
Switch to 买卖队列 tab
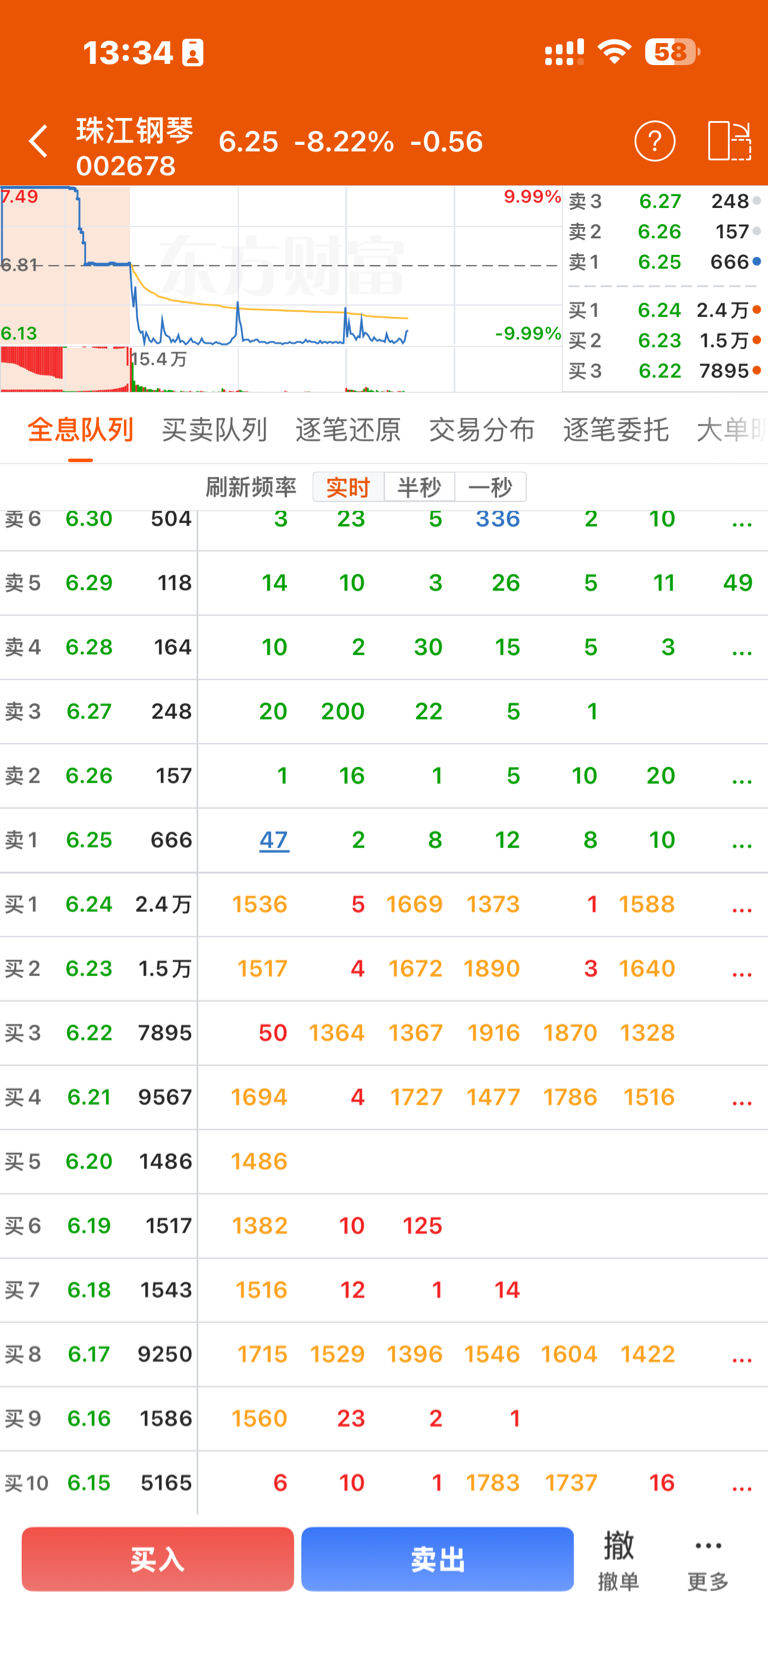point(214,430)
